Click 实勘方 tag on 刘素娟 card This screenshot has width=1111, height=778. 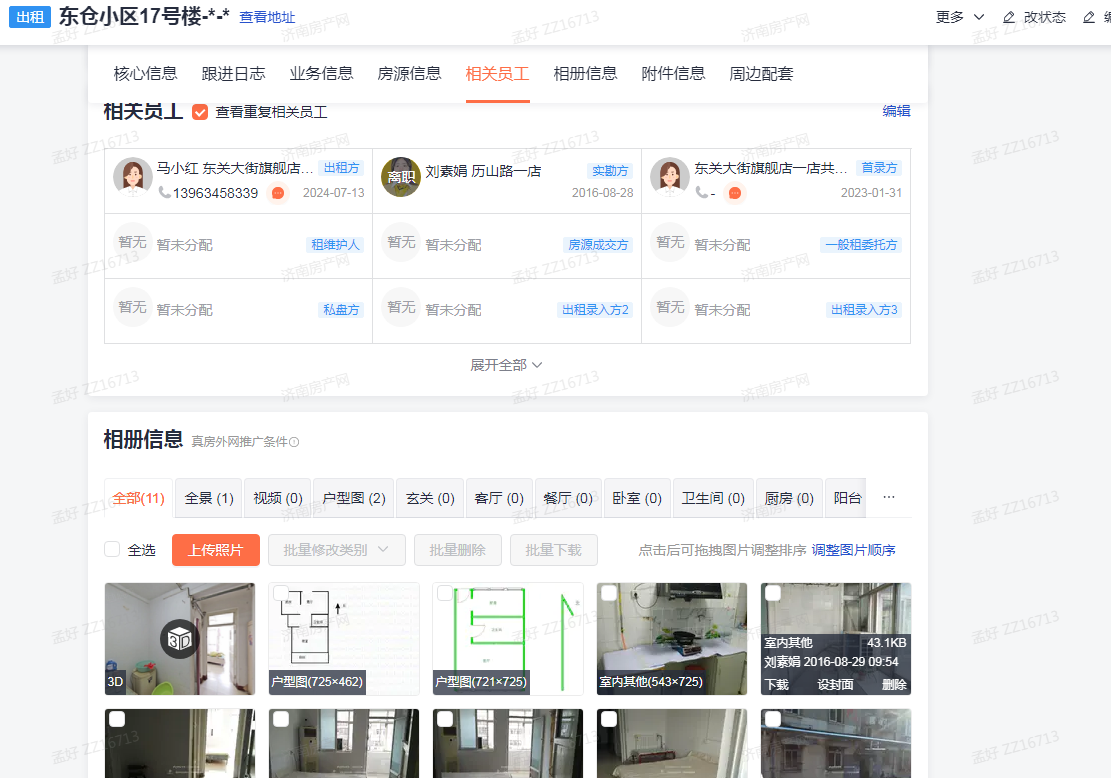(610, 171)
